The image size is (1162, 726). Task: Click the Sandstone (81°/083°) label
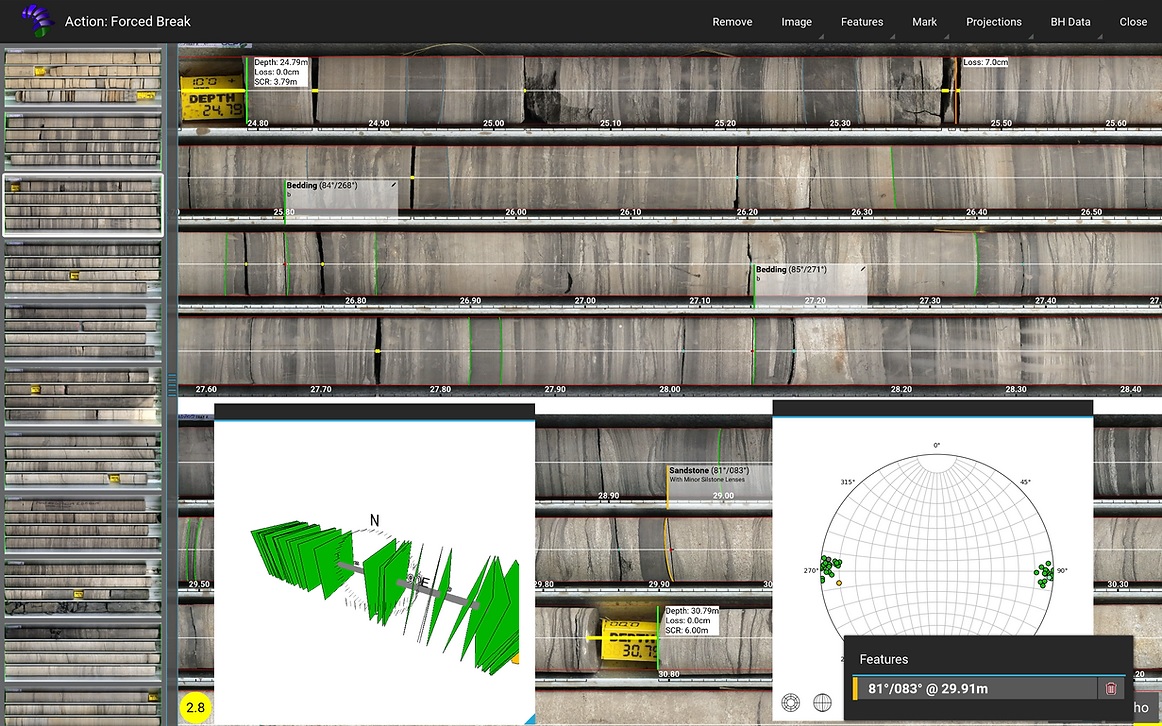[709, 470]
